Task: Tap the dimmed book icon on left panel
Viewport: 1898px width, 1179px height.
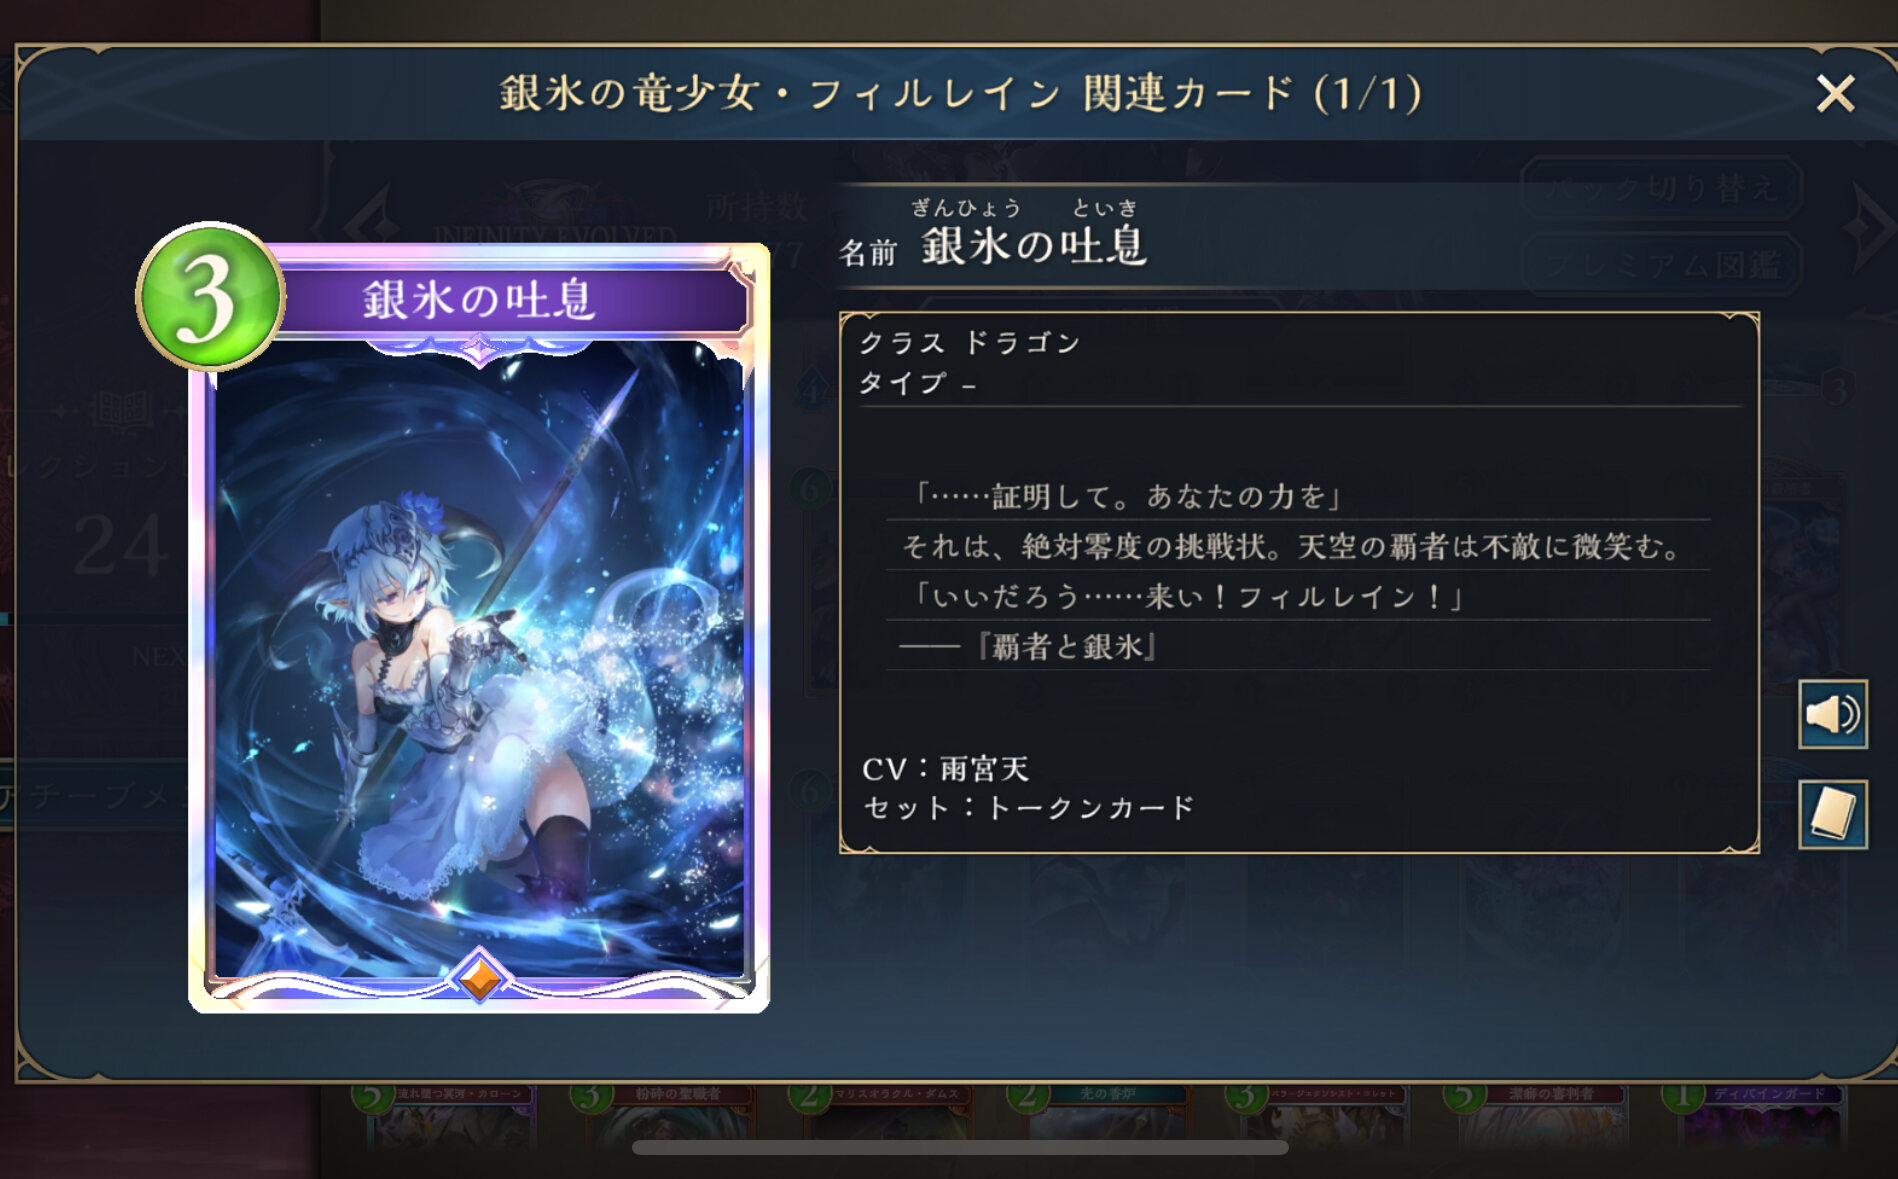Action: [122, 410]
